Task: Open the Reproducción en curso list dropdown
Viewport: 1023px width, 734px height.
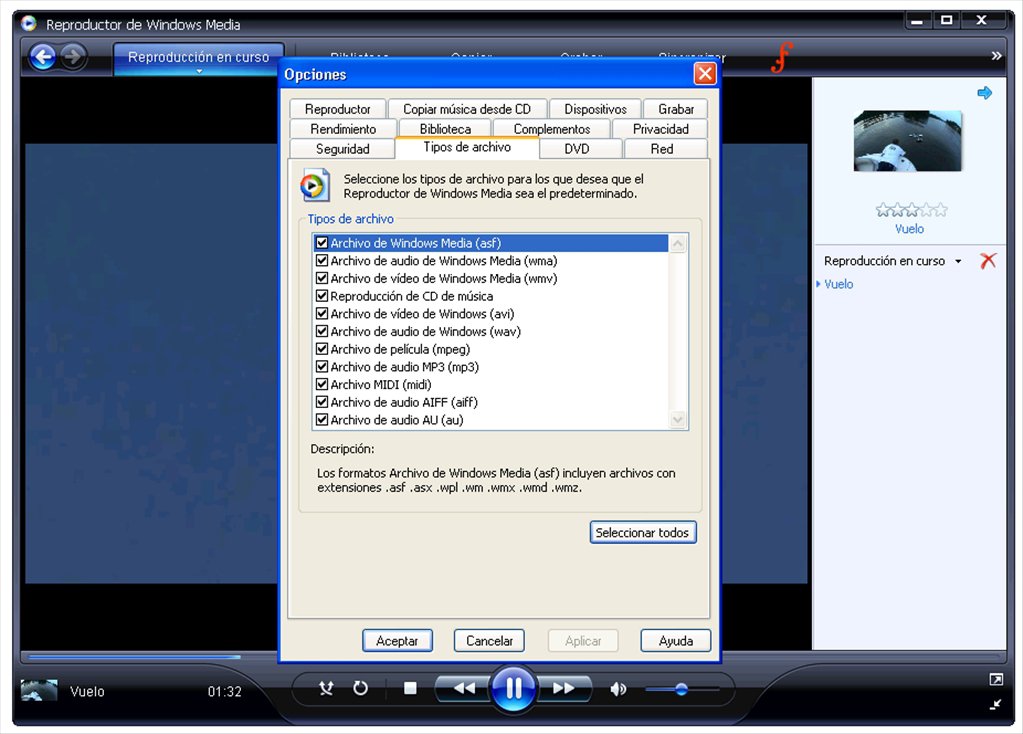Action: click(958, 261)
